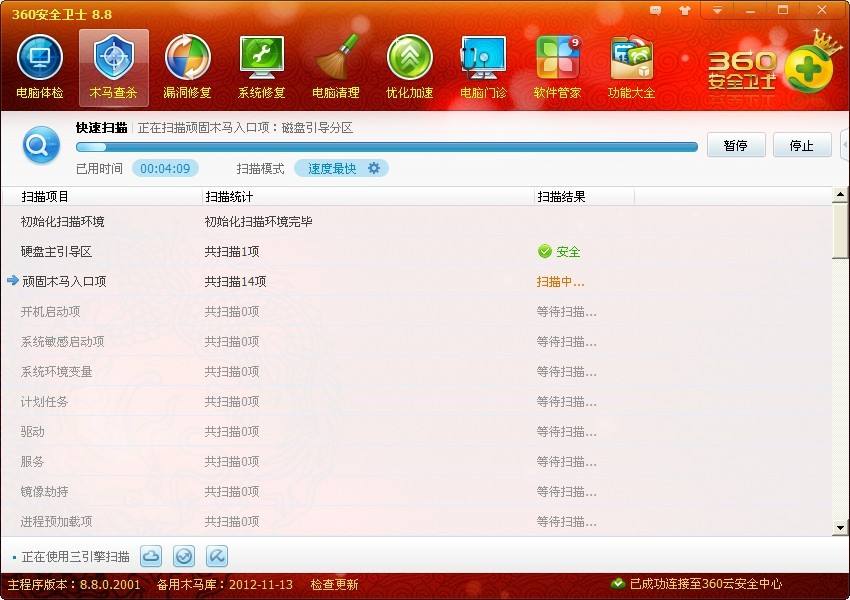
Task: Pause the scan with 暂停
Action: (736, 145)
